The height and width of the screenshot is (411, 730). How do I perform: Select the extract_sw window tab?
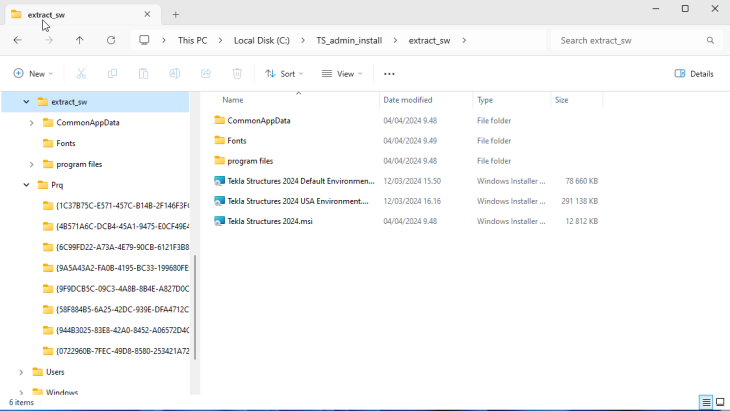coord(83,14)
